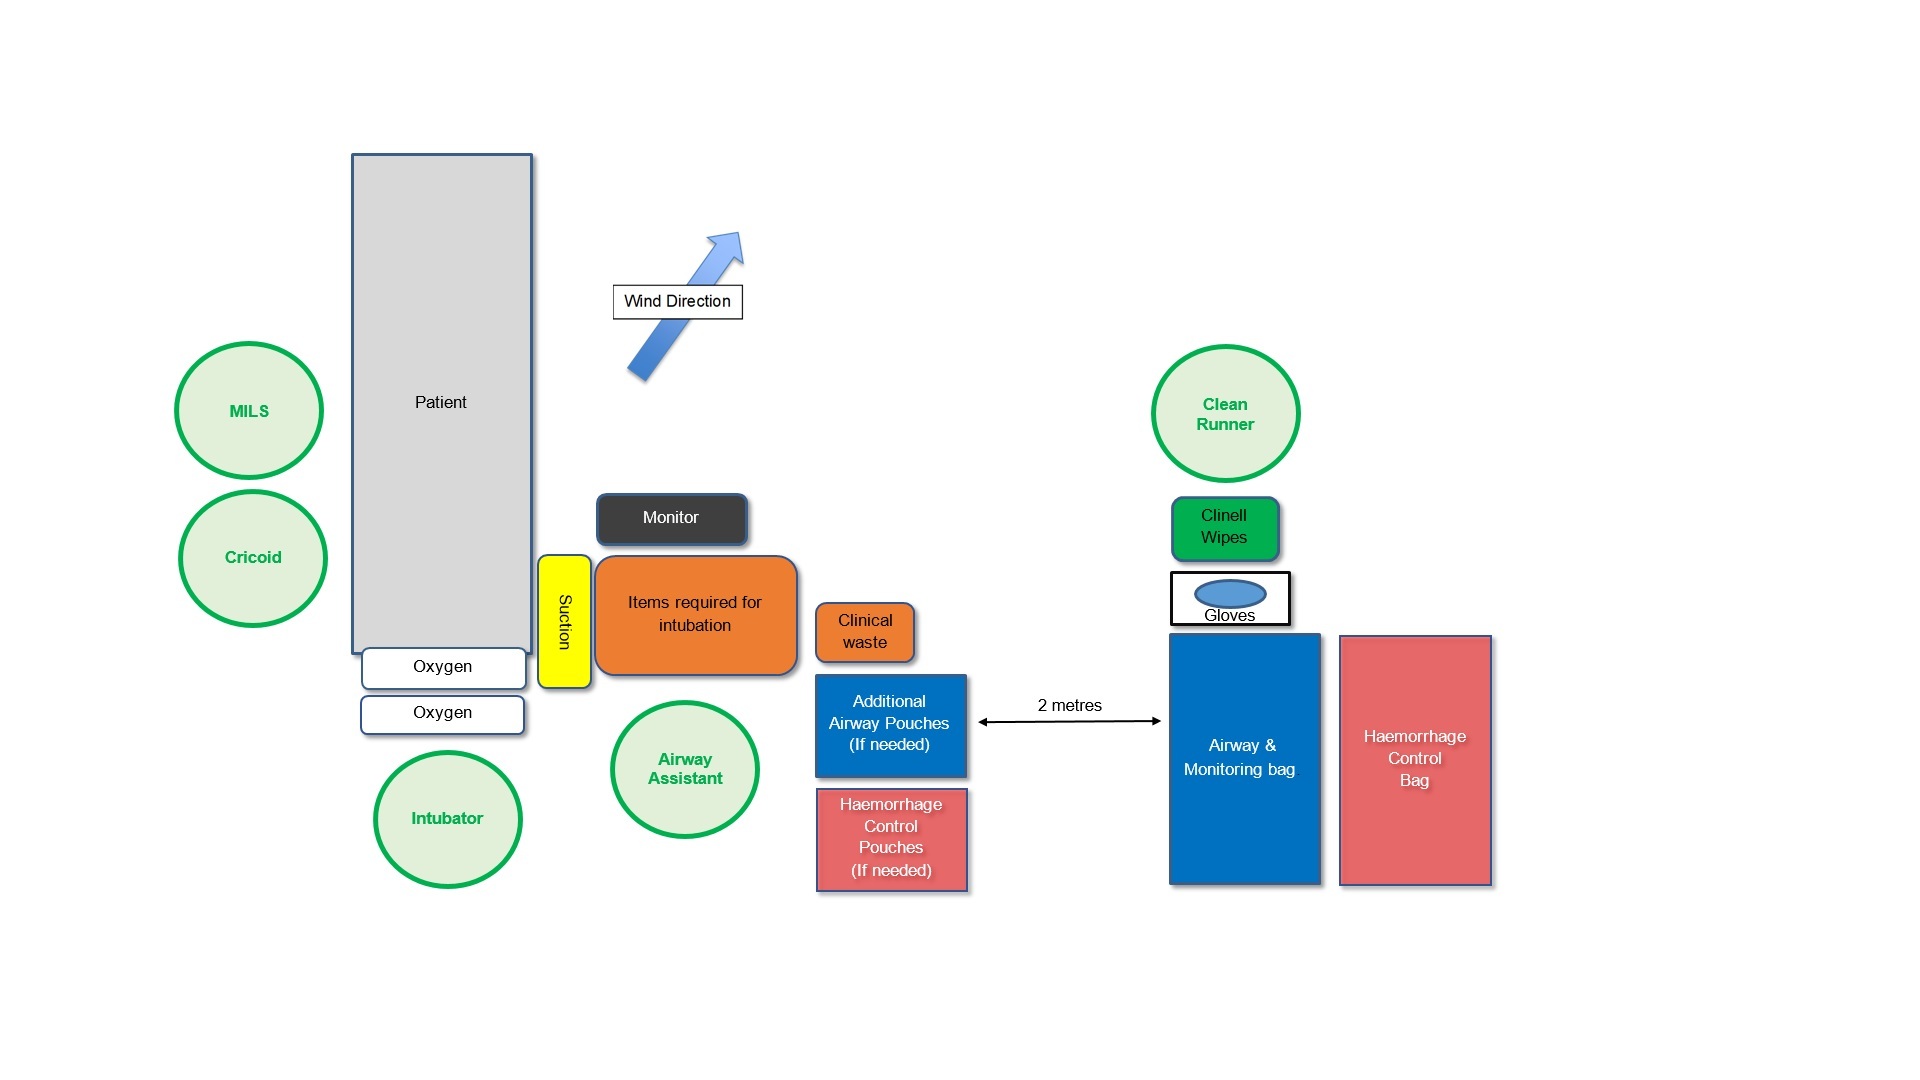This screenshot has height=1080, width=1920.
Task: Click the Patient block in the diagram
Action: pyautogui.click(x=440, y=402)
